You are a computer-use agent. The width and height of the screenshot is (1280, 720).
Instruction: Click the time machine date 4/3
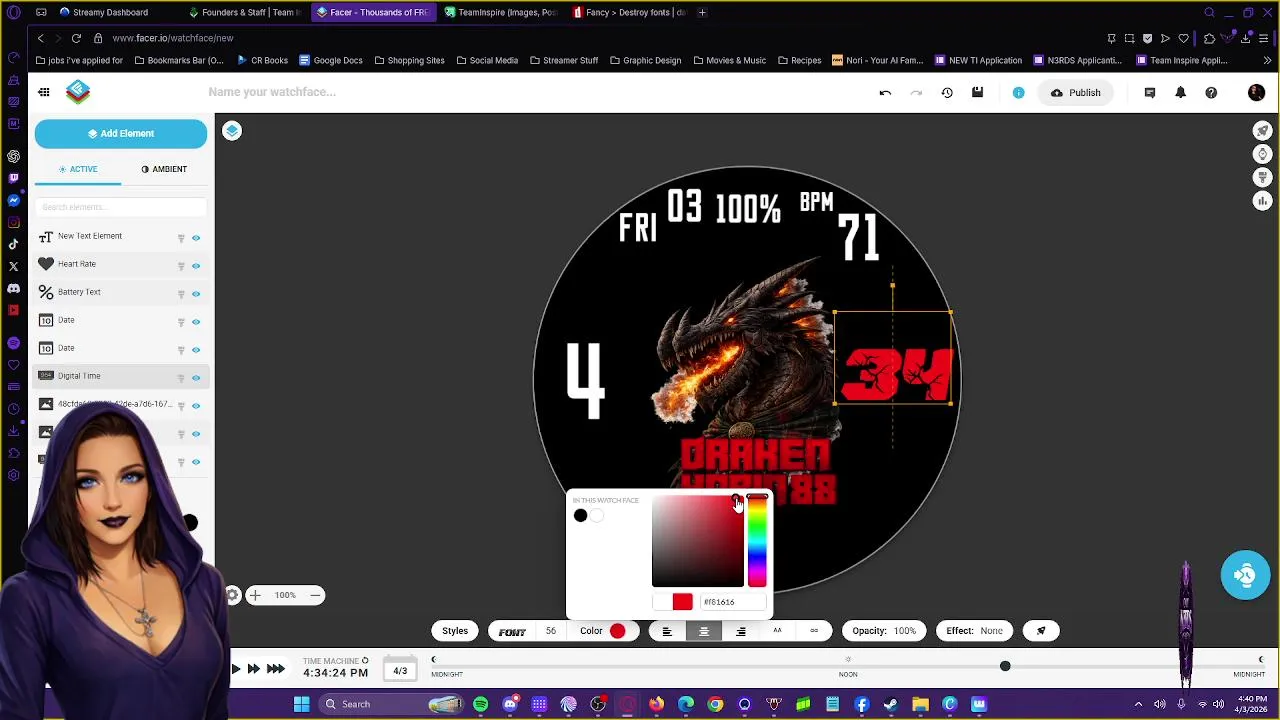tap(400, 670)
